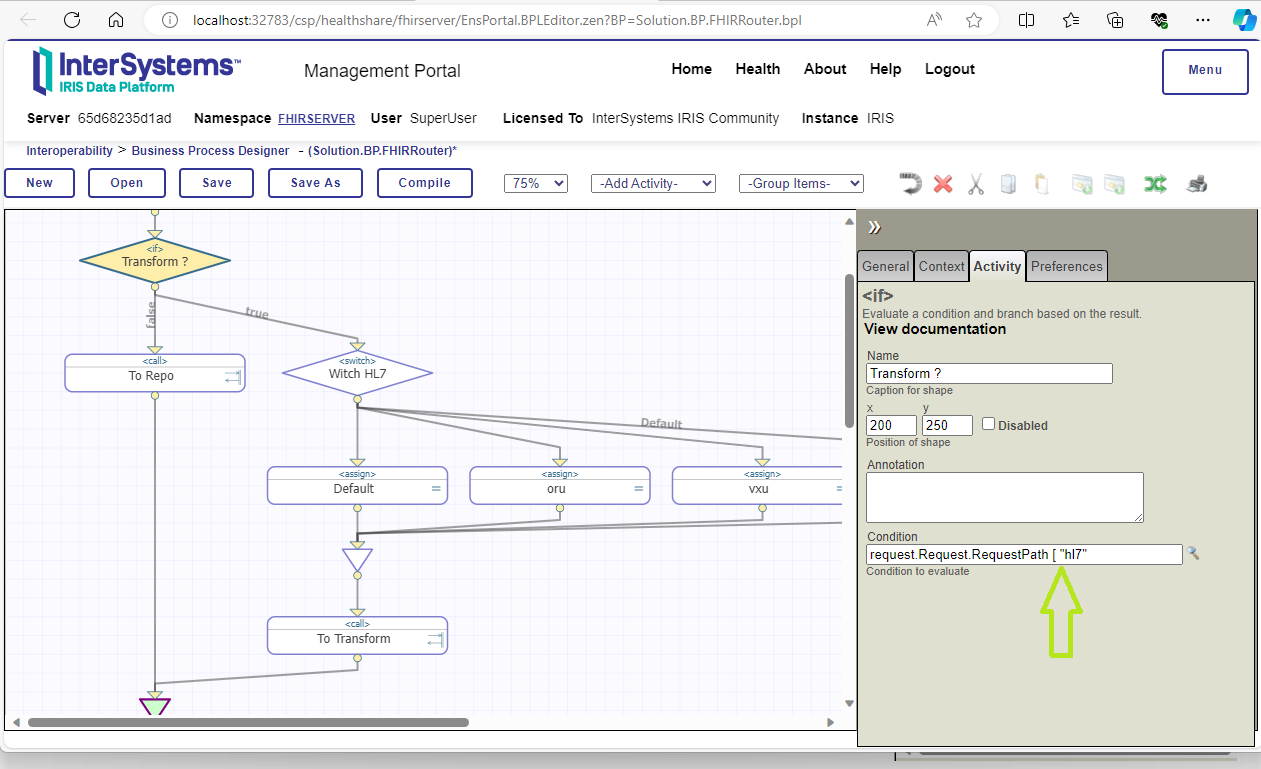Click the browser favorites star icon

coord(974,20)
